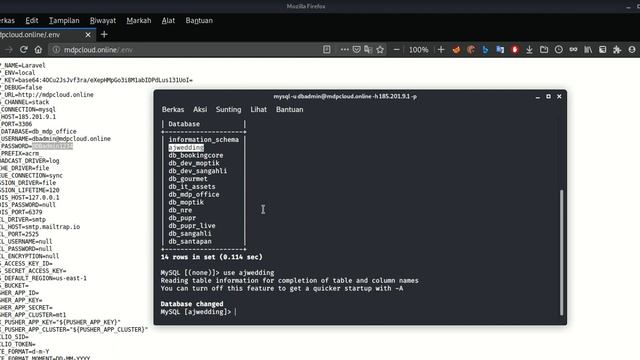Open a new tab with plus button
Screen dimensions: 640x360
coord(104,35)
